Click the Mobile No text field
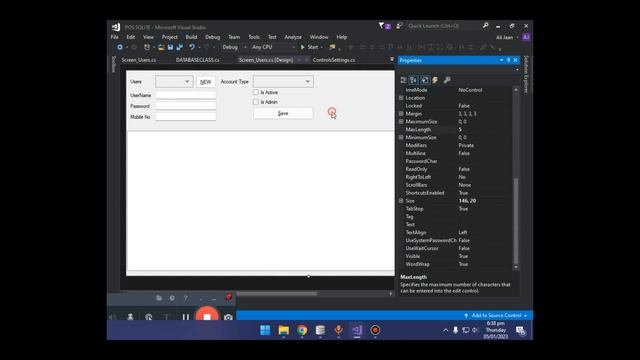 click(186, 117)
